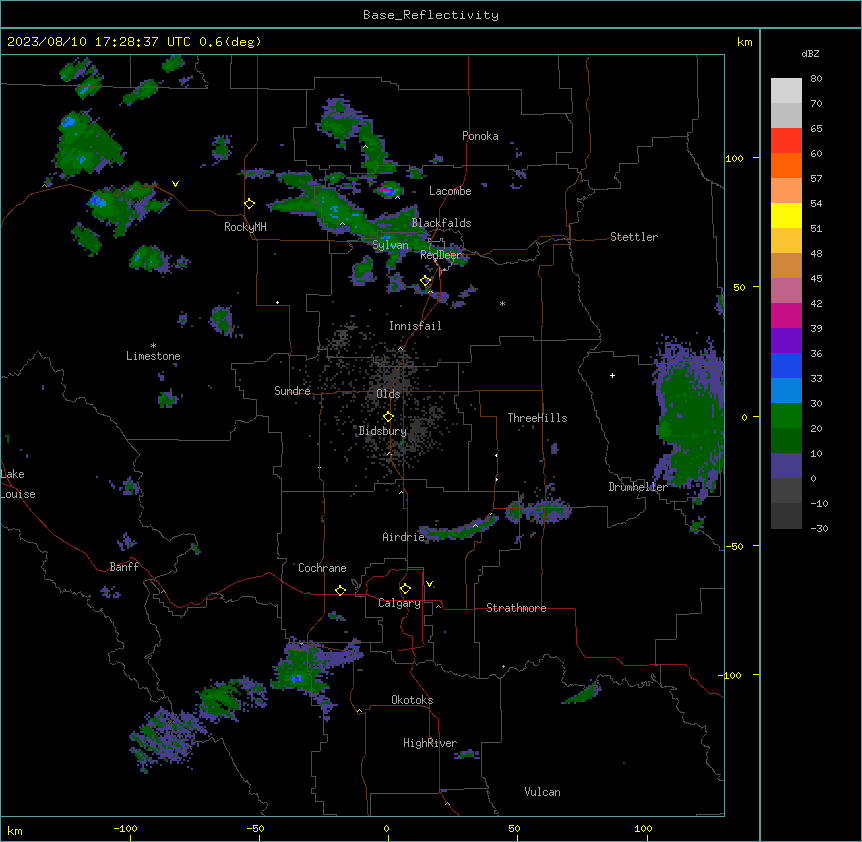Click the Blackfalds town label
Image resolution: width=862 pixels, height=842 pixels.
pyautogui.click(x=441, y=223)
